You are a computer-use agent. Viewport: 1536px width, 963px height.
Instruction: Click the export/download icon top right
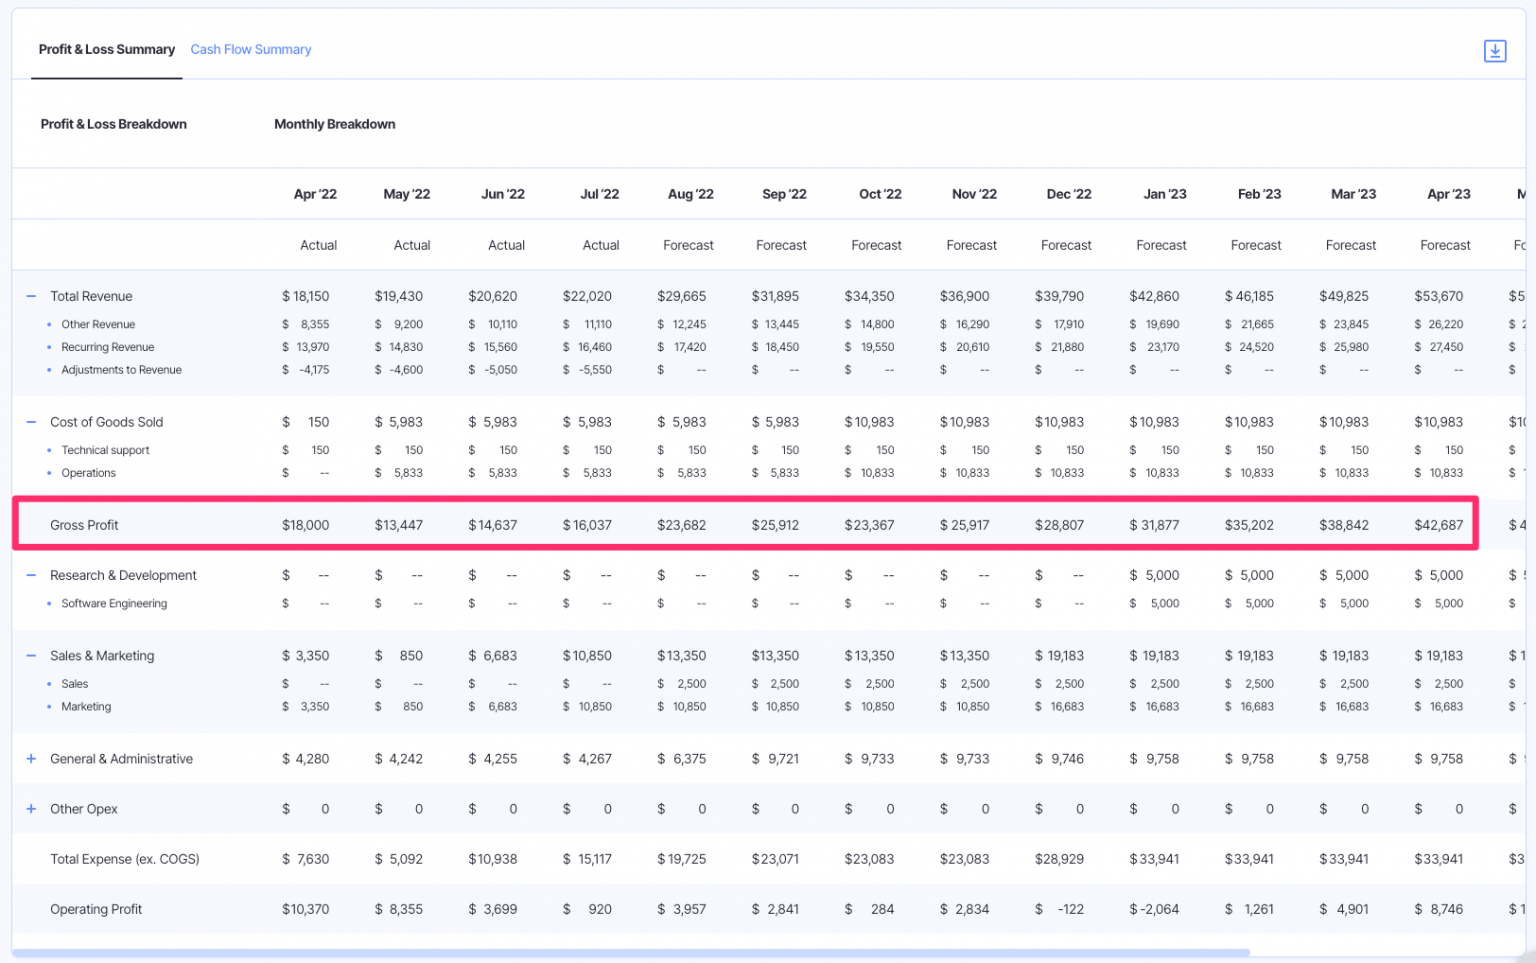1495,50
